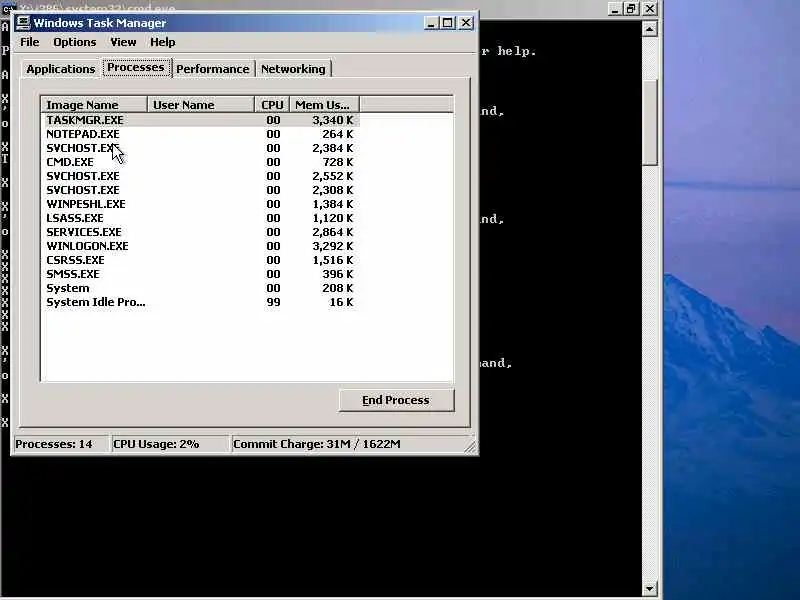Sort by CPU column header

(x=272, y=105)
